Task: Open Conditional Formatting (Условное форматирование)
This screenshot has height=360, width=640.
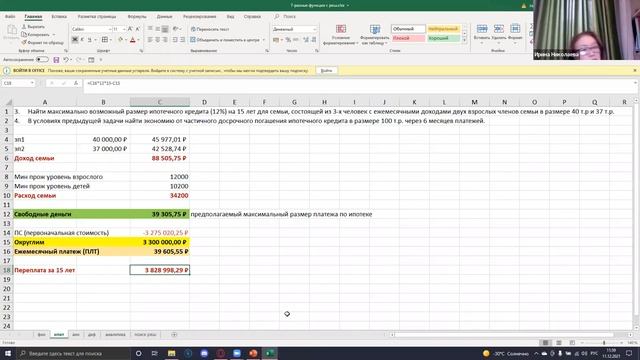Action: pos(340,34)
